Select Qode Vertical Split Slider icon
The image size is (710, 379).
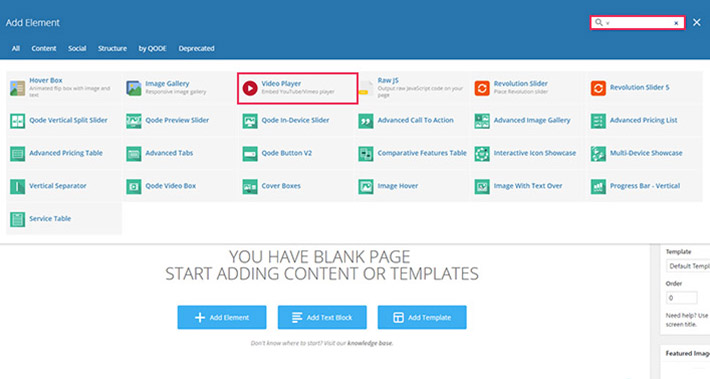click(x=18, y=121)
